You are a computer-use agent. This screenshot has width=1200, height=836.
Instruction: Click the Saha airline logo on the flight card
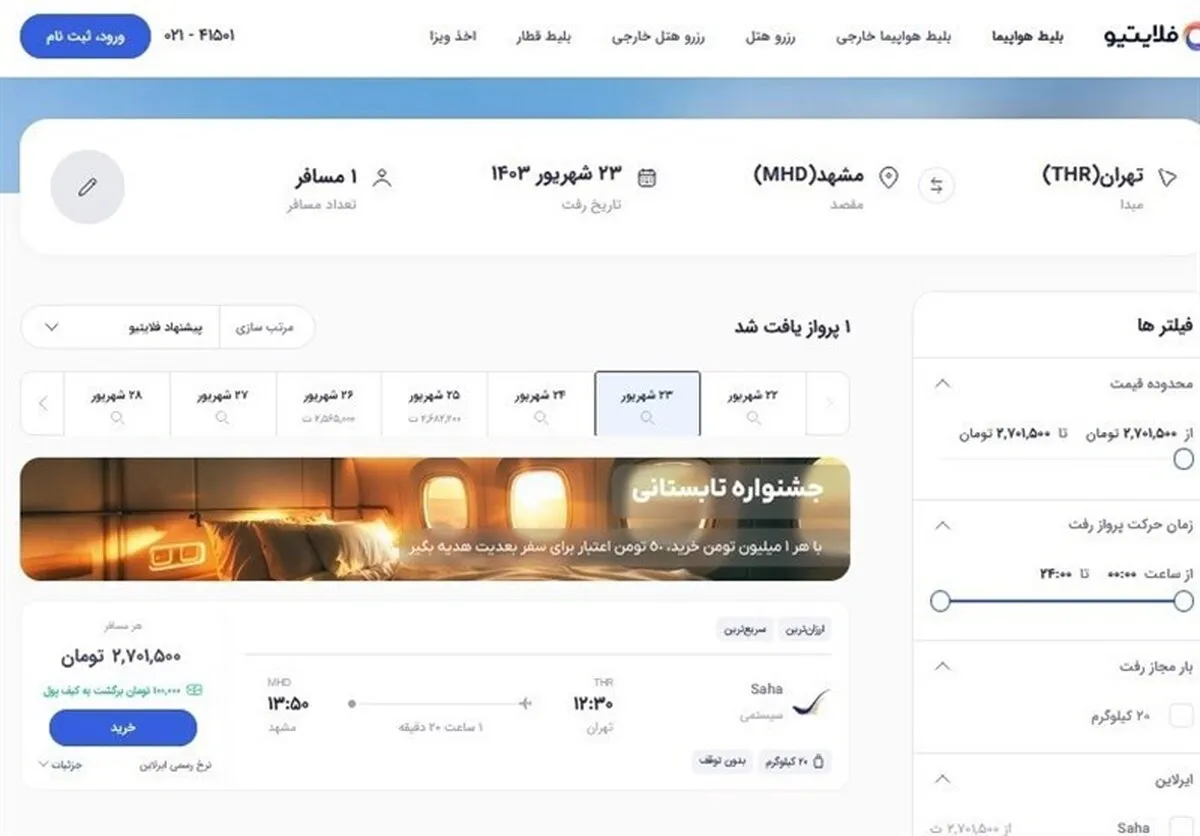point(811,703)
